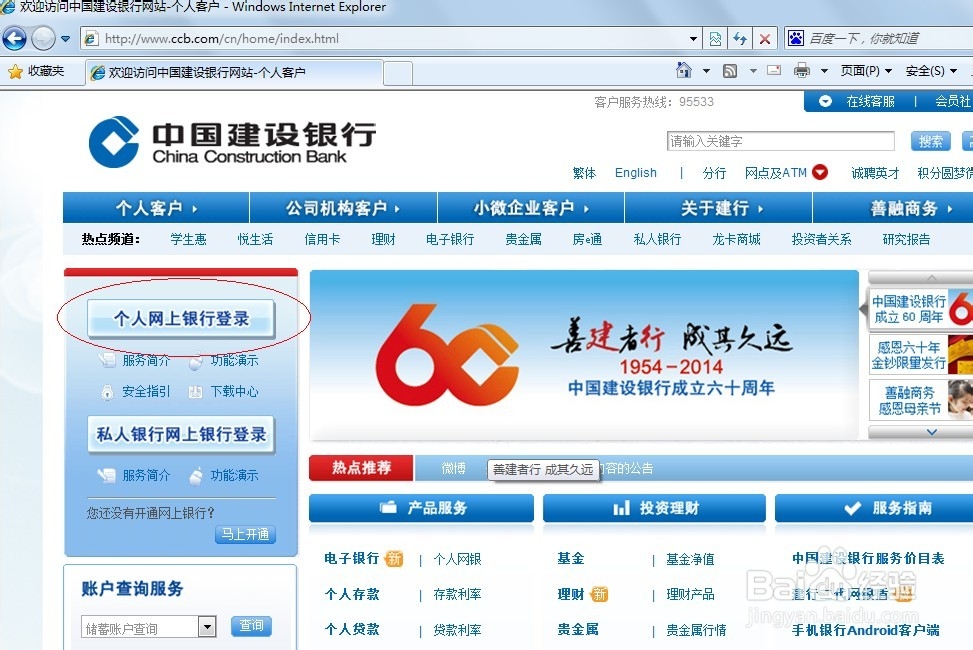
Task: Click the 马上开通 button
Action: click(244, 534)
